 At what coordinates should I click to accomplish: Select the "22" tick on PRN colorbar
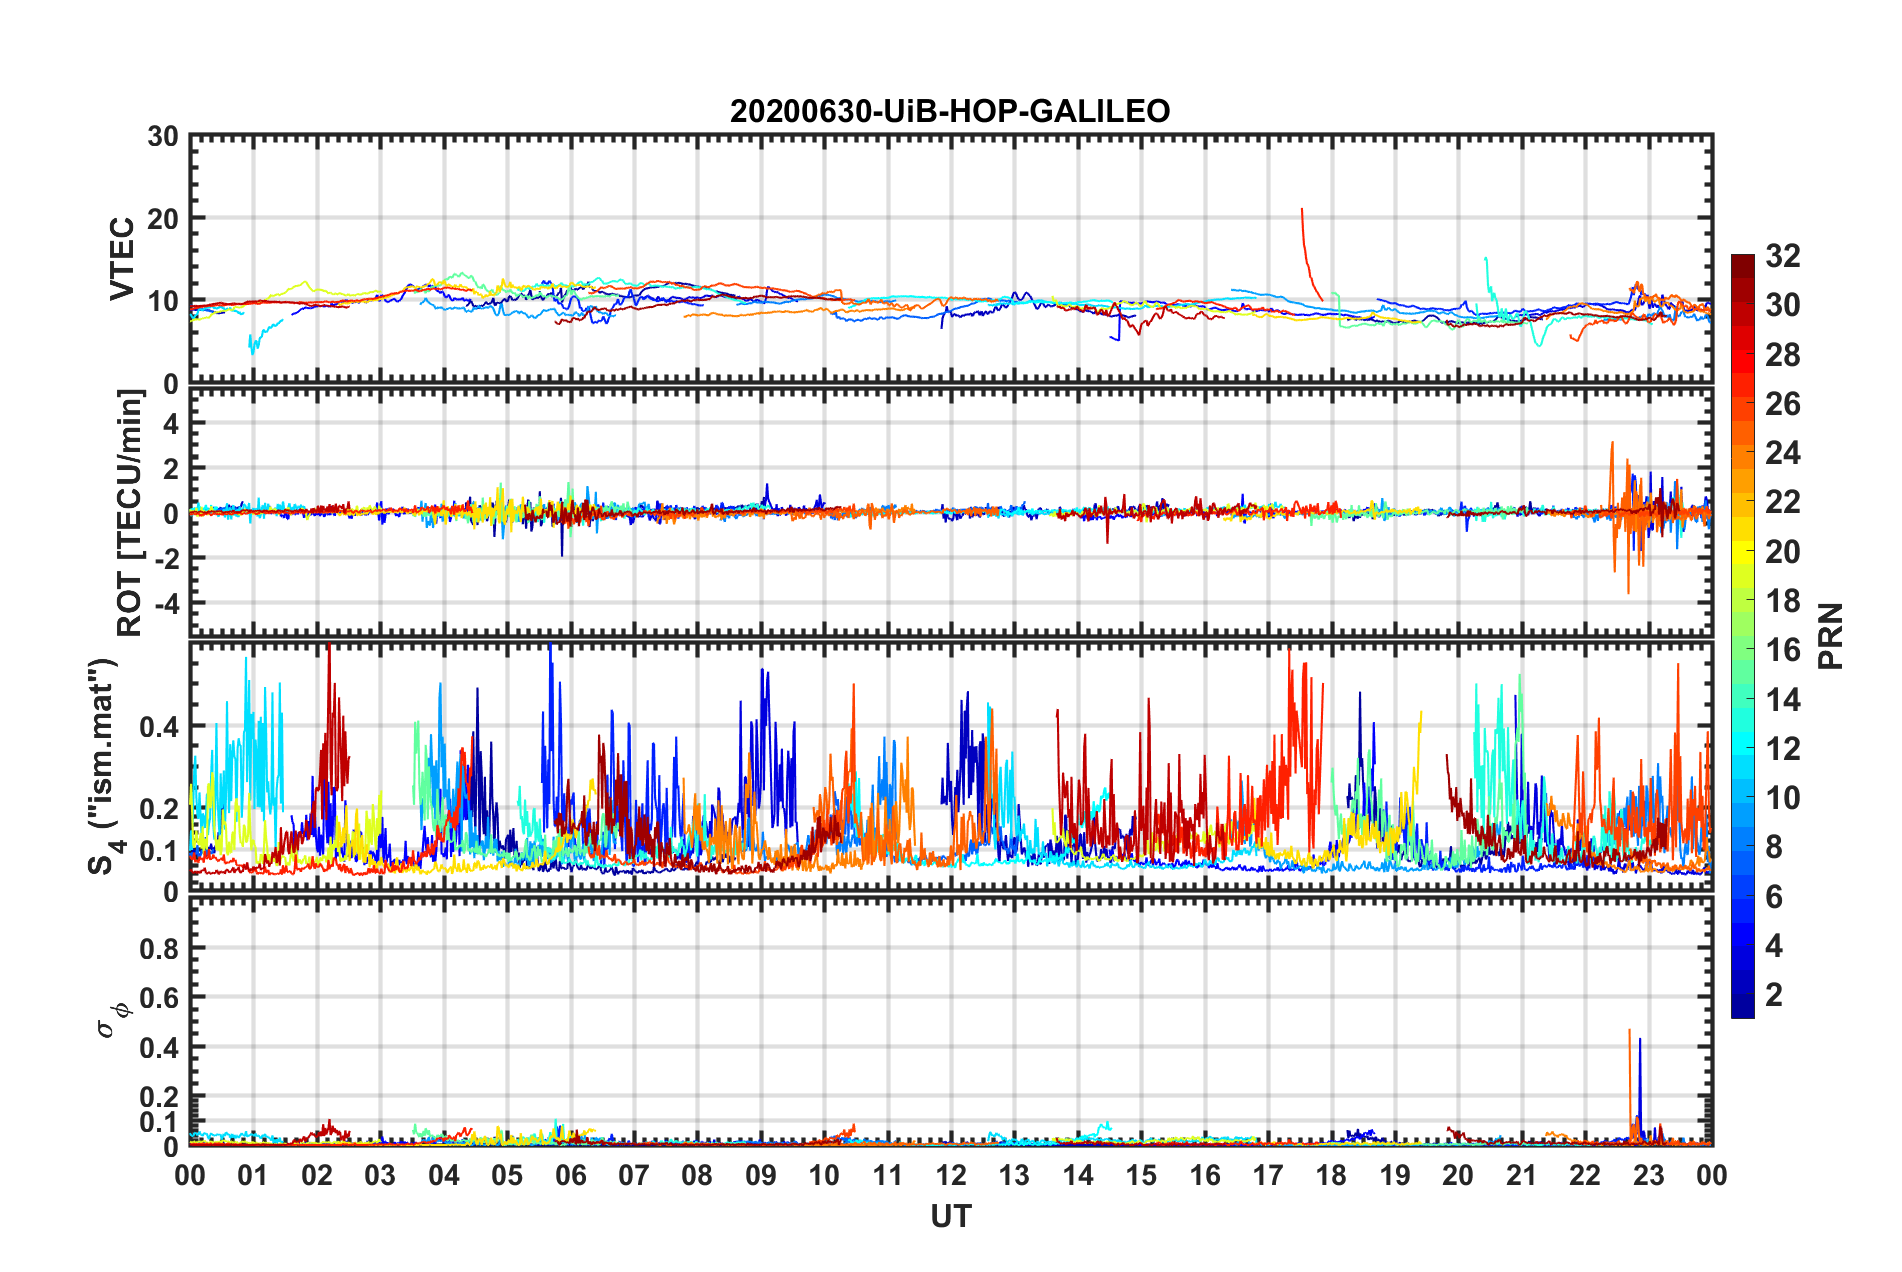(x=1782, y=502)
